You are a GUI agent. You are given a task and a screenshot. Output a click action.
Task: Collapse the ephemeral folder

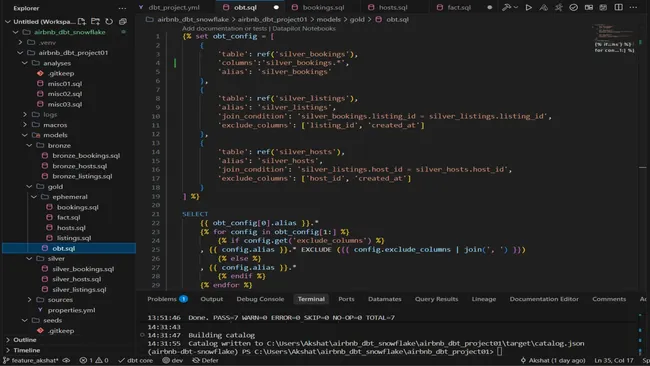click(34, 197)
